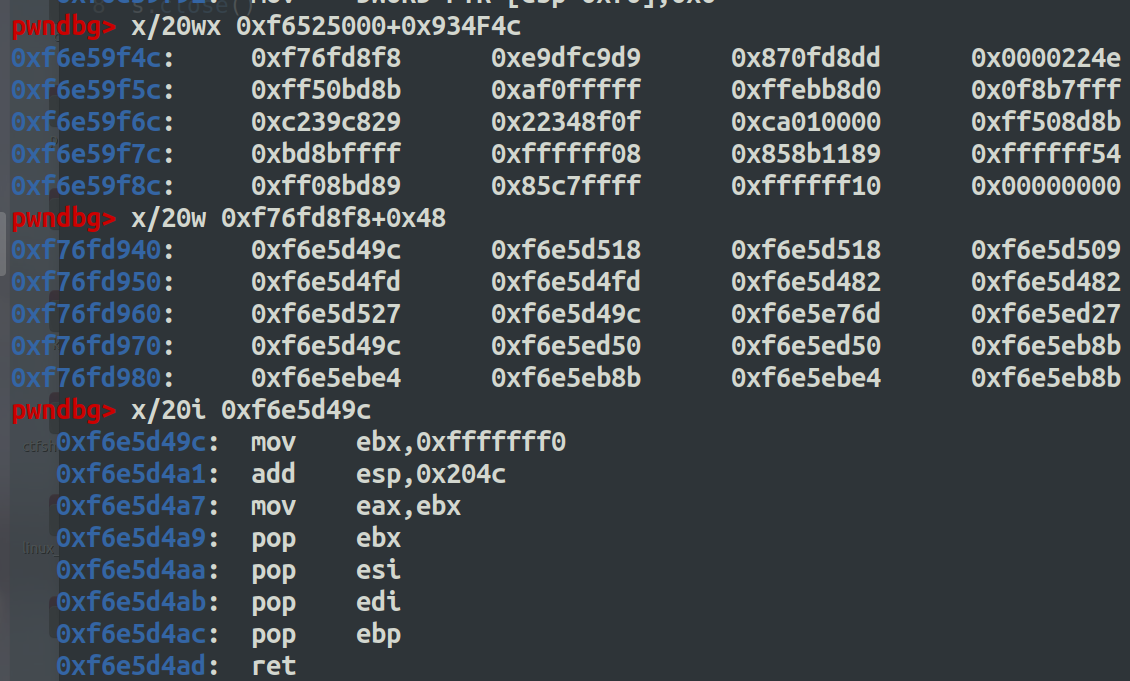Click the ret instruction at 0xf6e5d4ad
This screenshot has width=1130, height=681.
click(x=273, y=666)
